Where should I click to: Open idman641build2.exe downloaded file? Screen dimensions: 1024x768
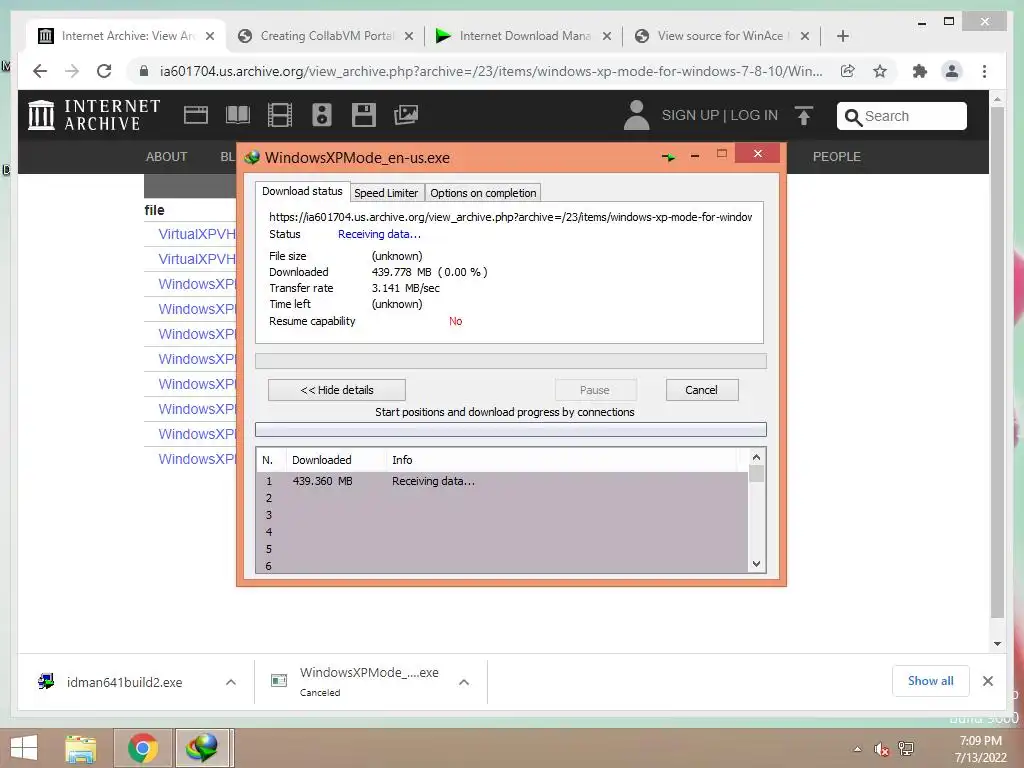coord(124,682)
